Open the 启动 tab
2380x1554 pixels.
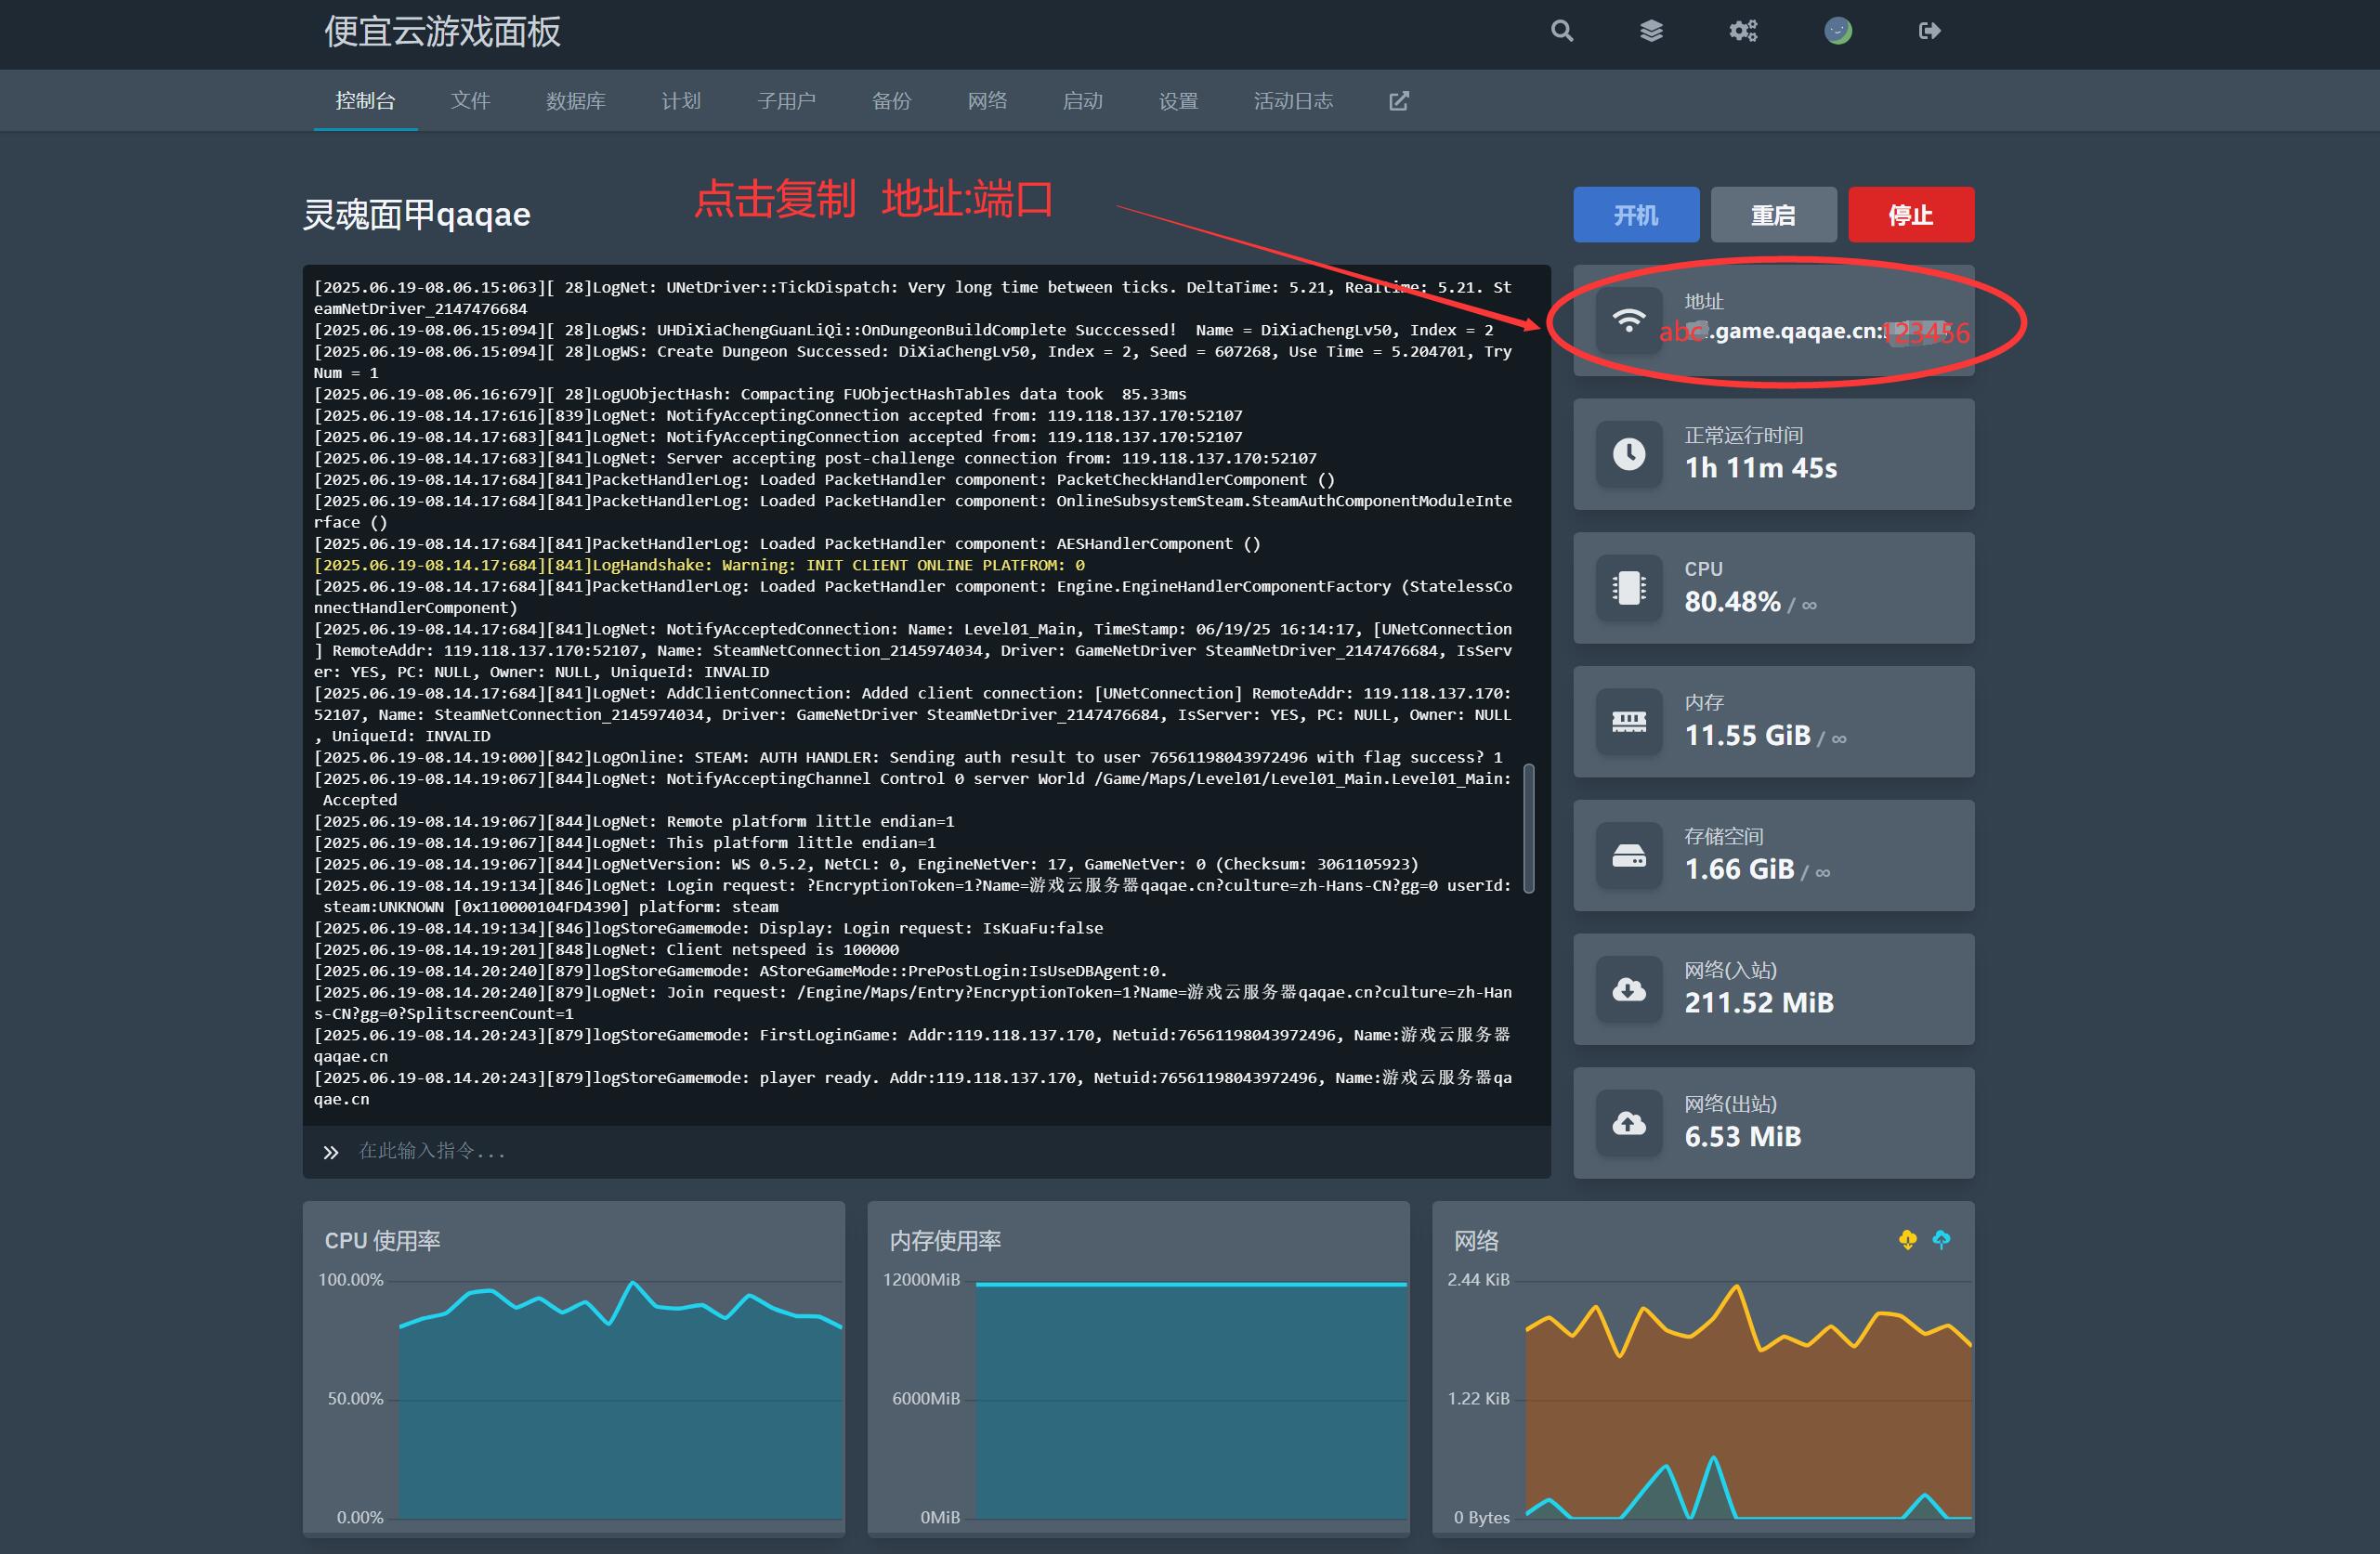click(1082, 101)
